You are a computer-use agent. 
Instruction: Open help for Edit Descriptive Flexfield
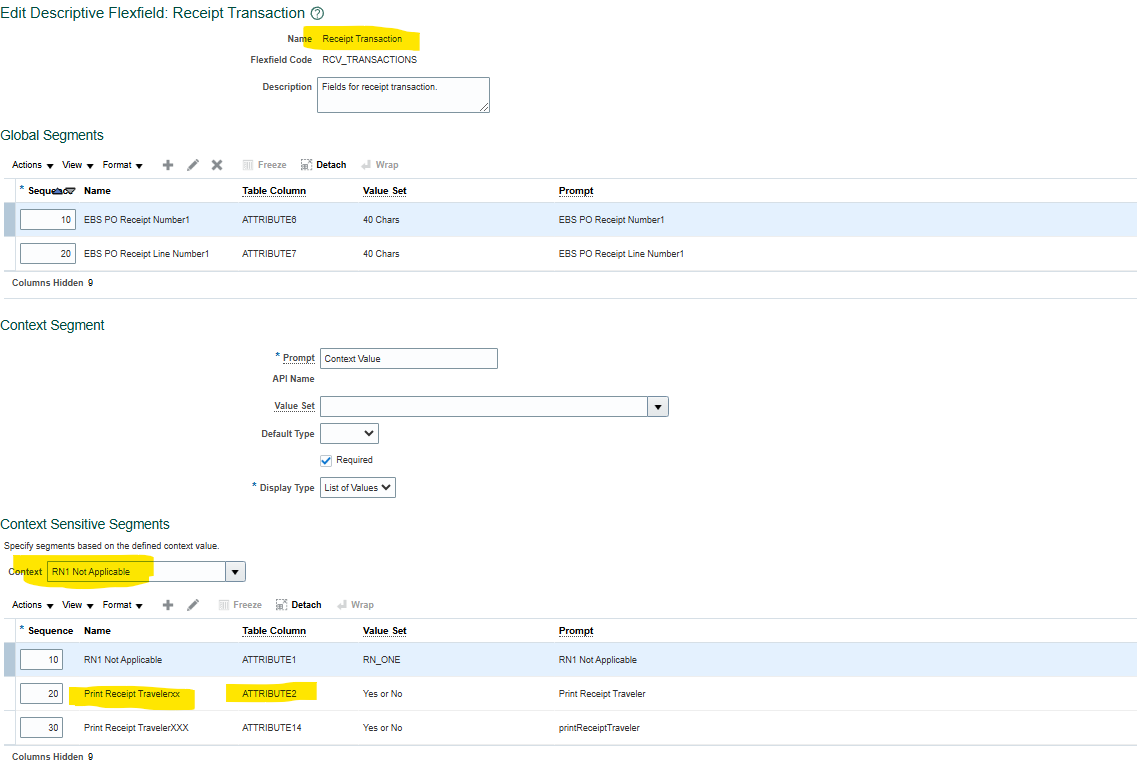[x=317, y=13]
